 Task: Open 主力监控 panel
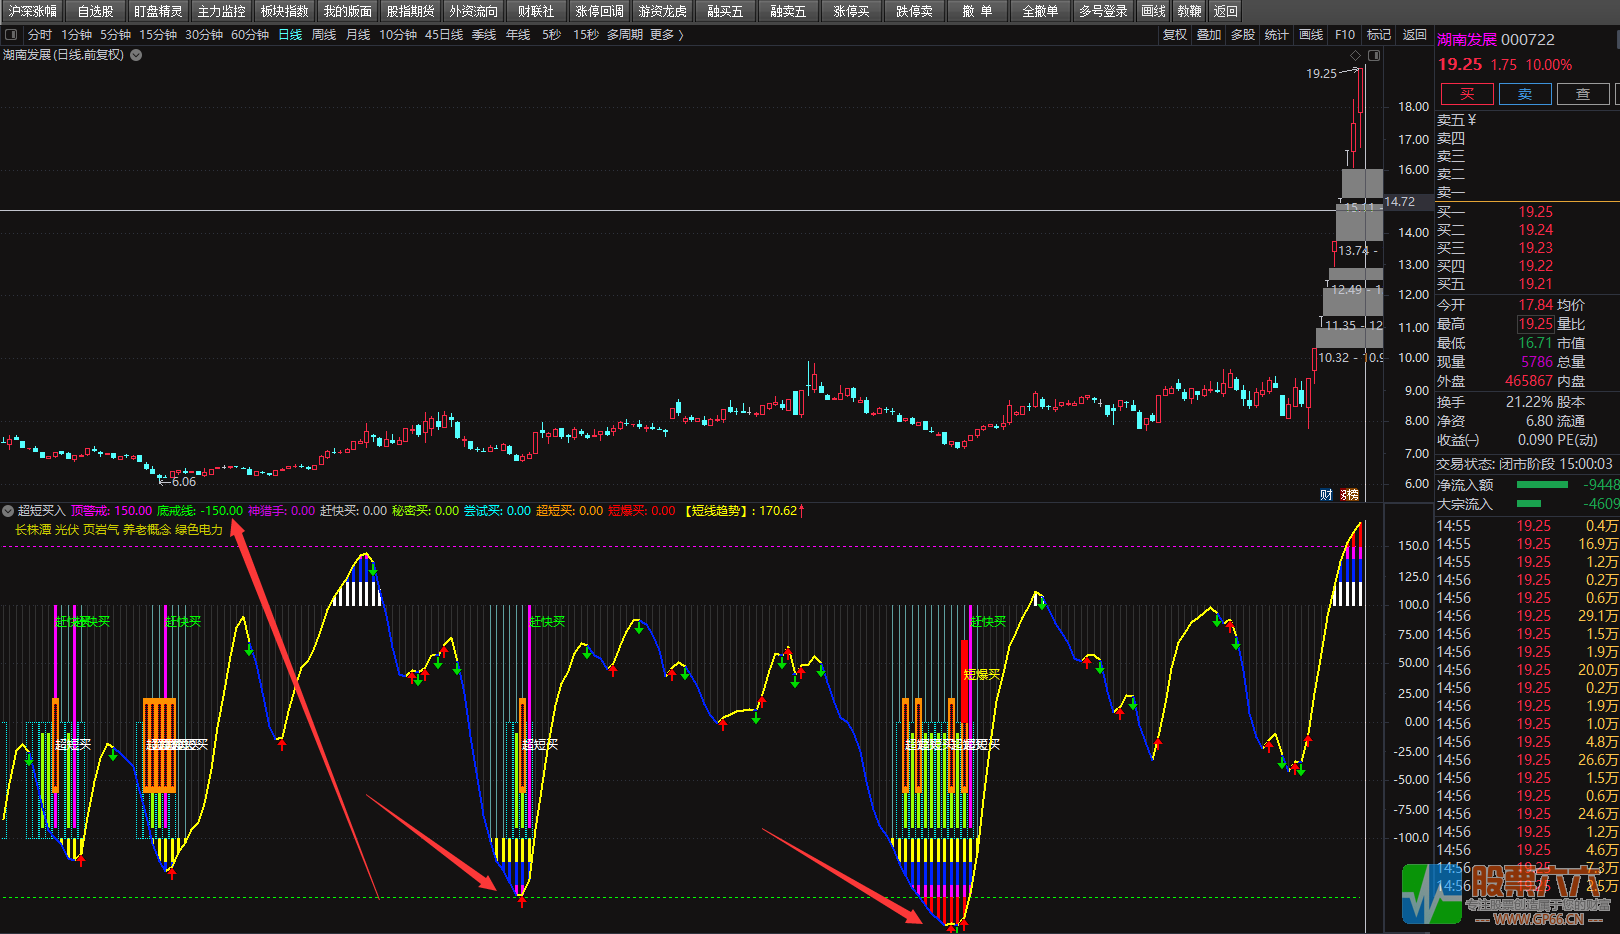(222, 11)
